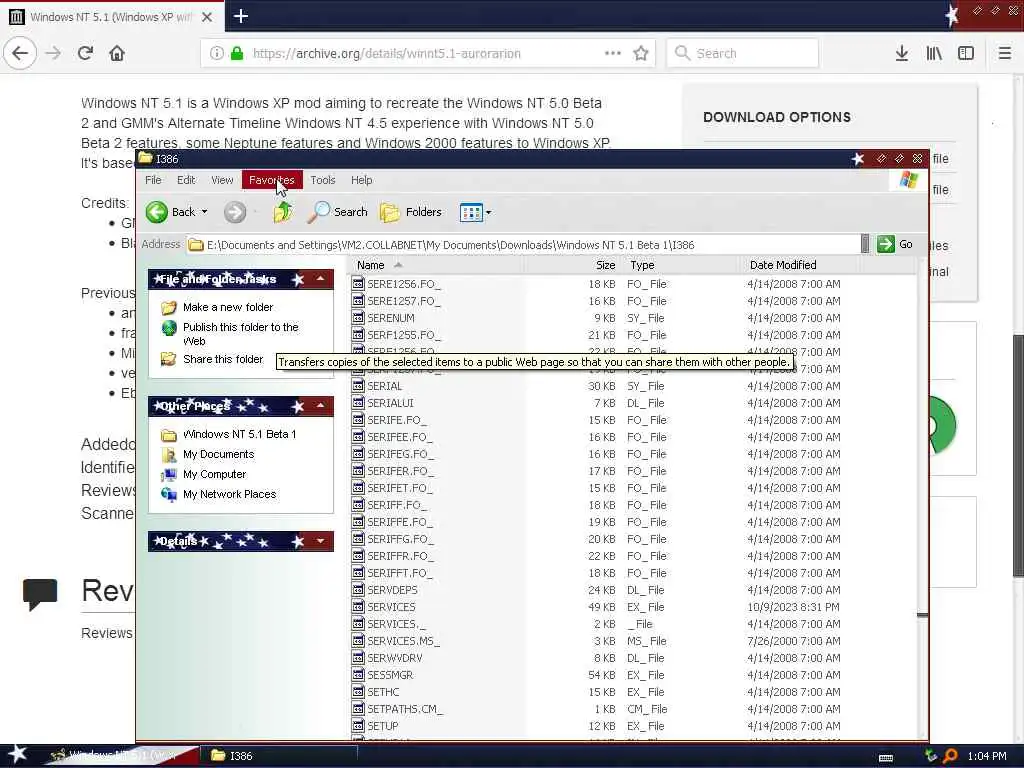This screenshot has height=768, width=1024.
Task: Open page actions three-dot menu
Action: coord(613,53)
